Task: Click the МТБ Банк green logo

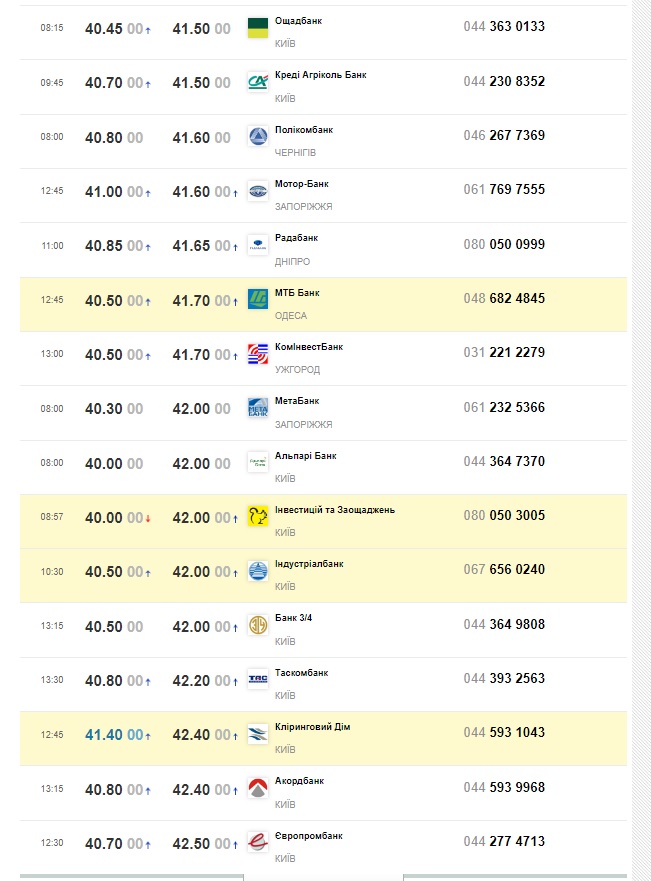Action: pyautogui.click(x=258, y=299)
